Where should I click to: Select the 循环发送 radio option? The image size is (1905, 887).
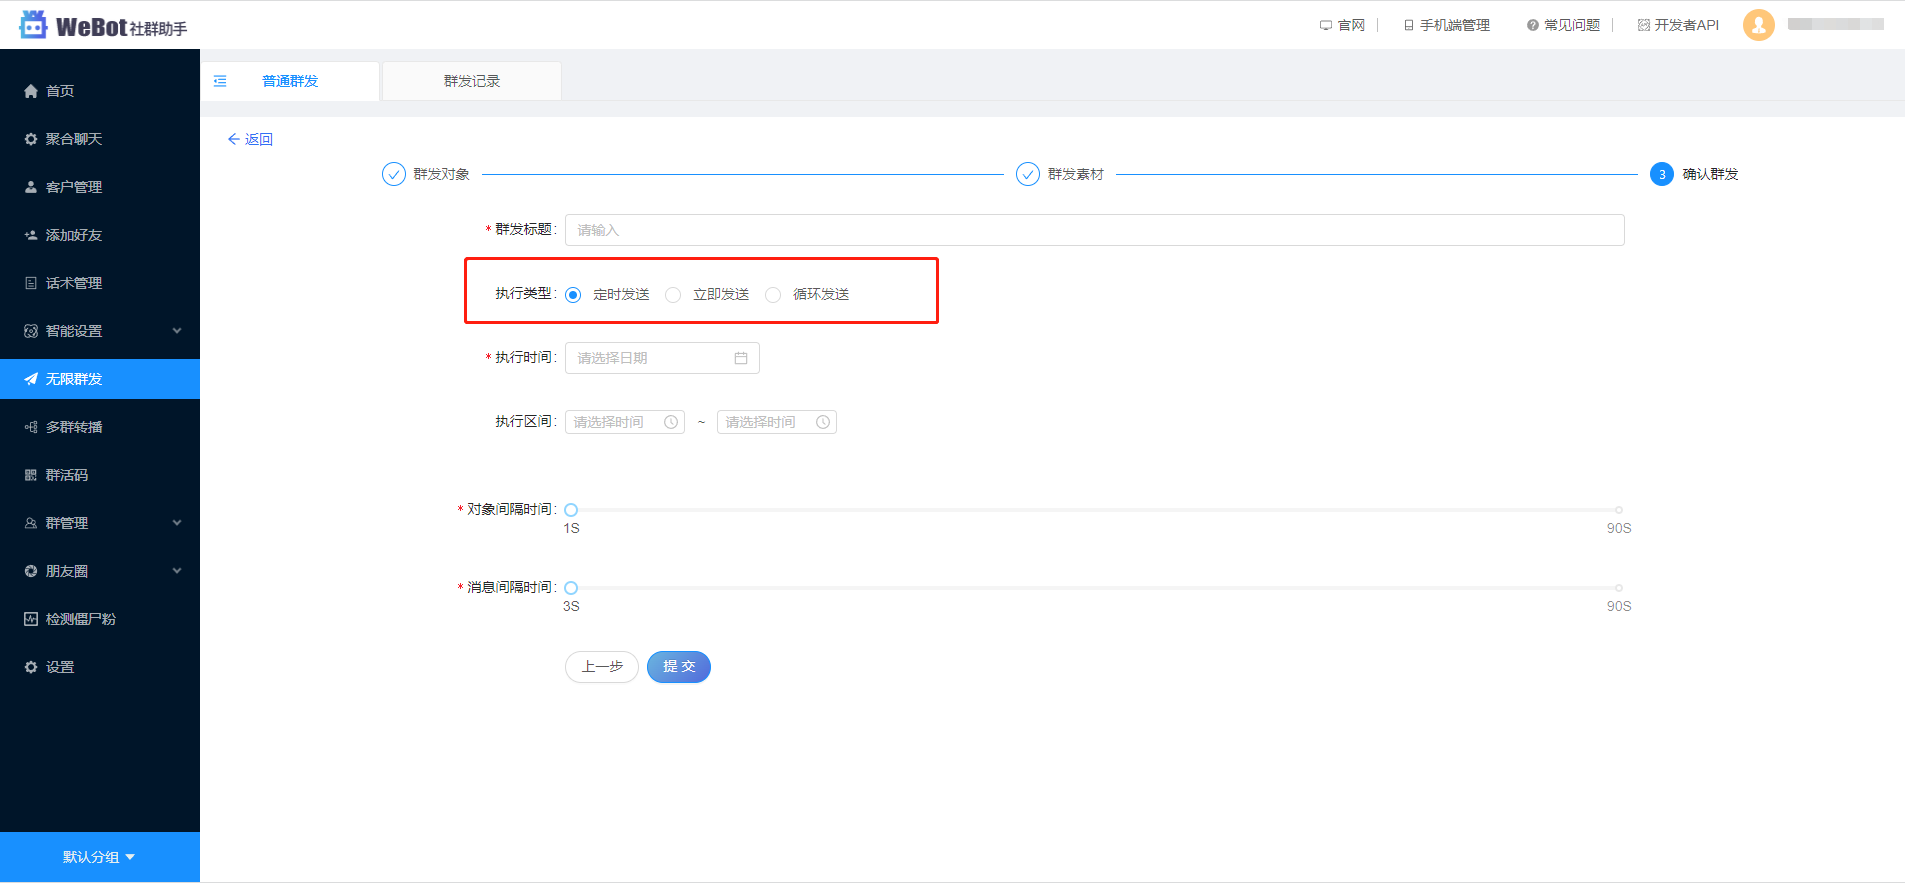pyautogui.click(x=773, y=295)
